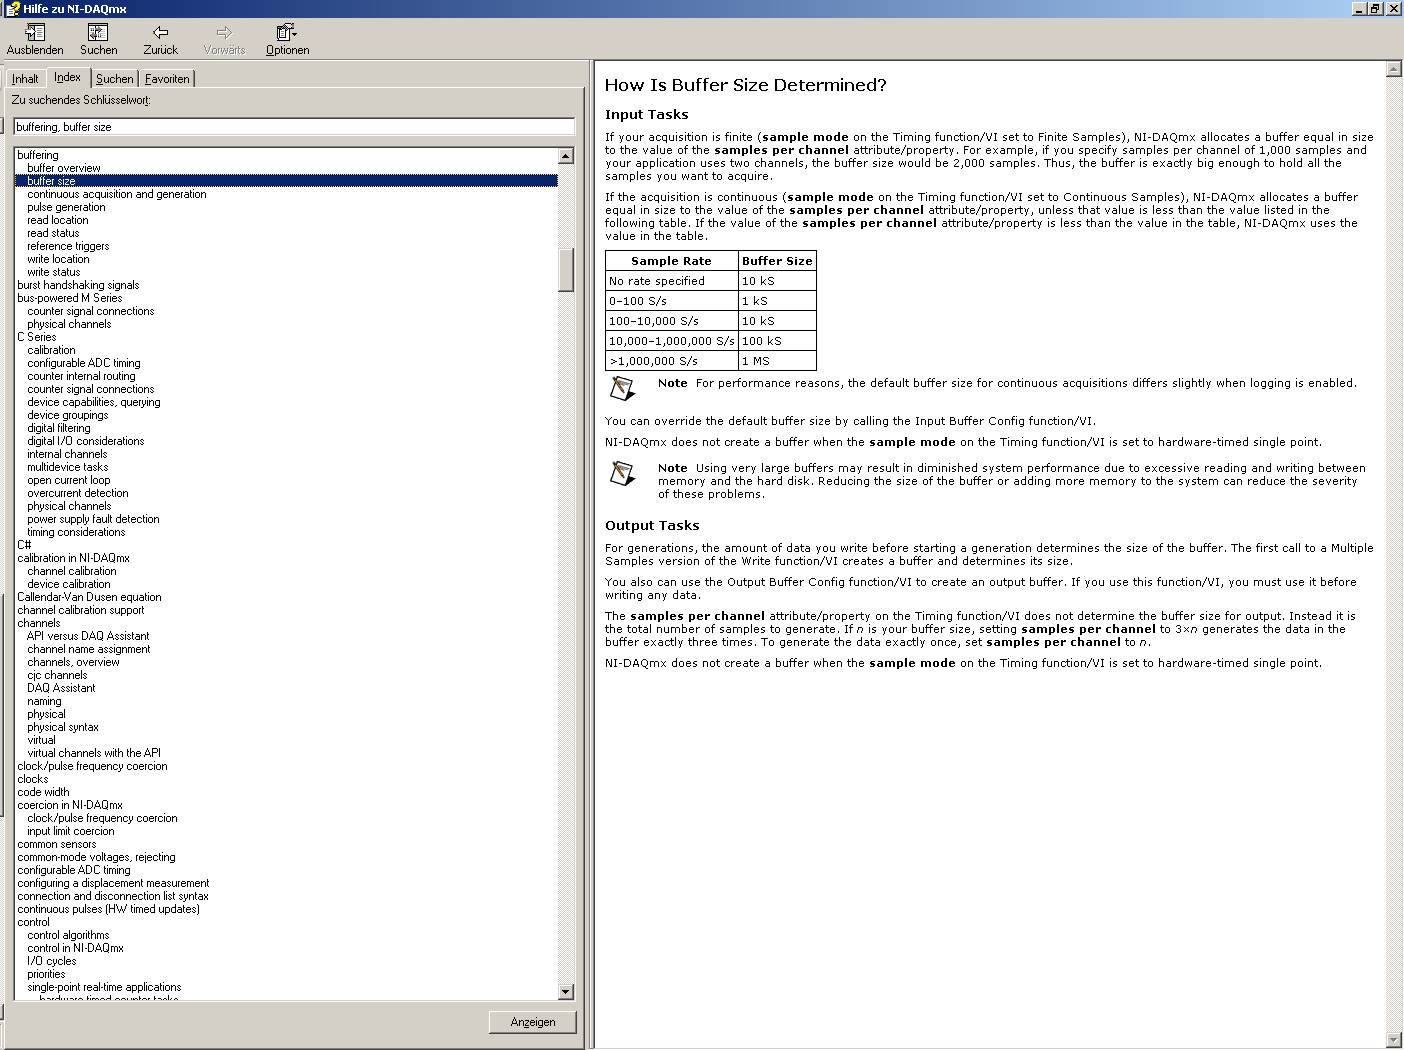Select 'common-mode voltages, rejecting' entry
Screen dimensions: 1404x1050
tap(96, 857)
